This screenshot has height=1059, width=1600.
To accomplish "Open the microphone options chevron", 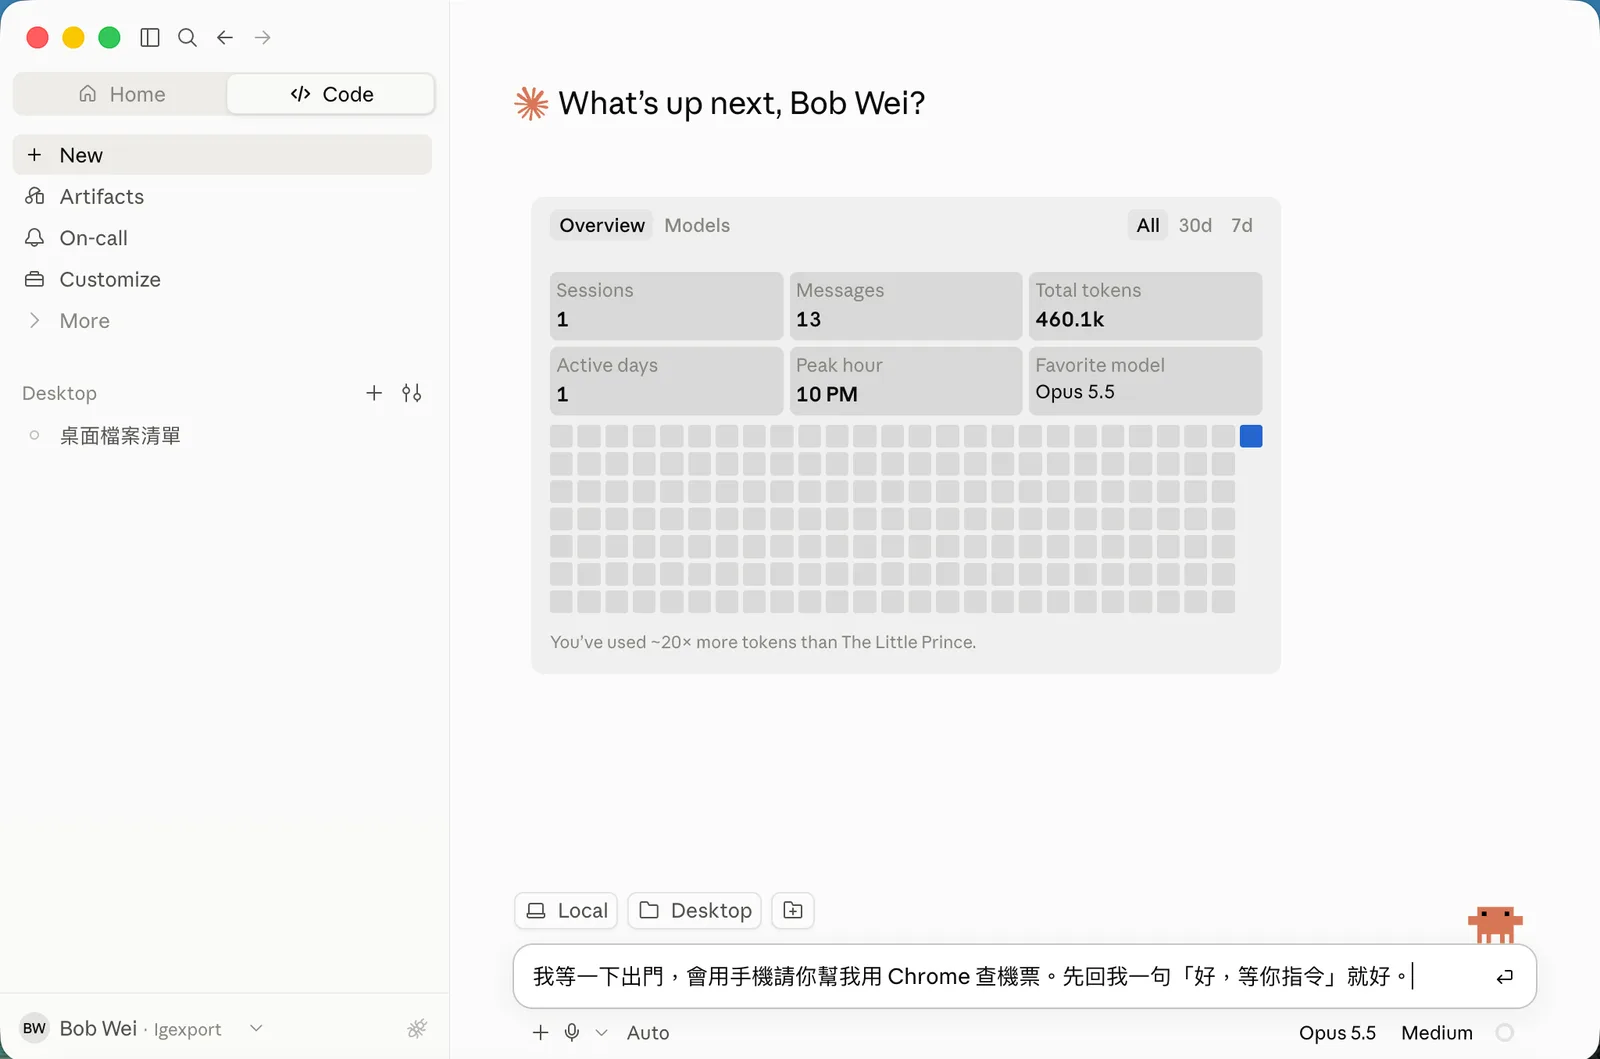I will click(601, 1033).
